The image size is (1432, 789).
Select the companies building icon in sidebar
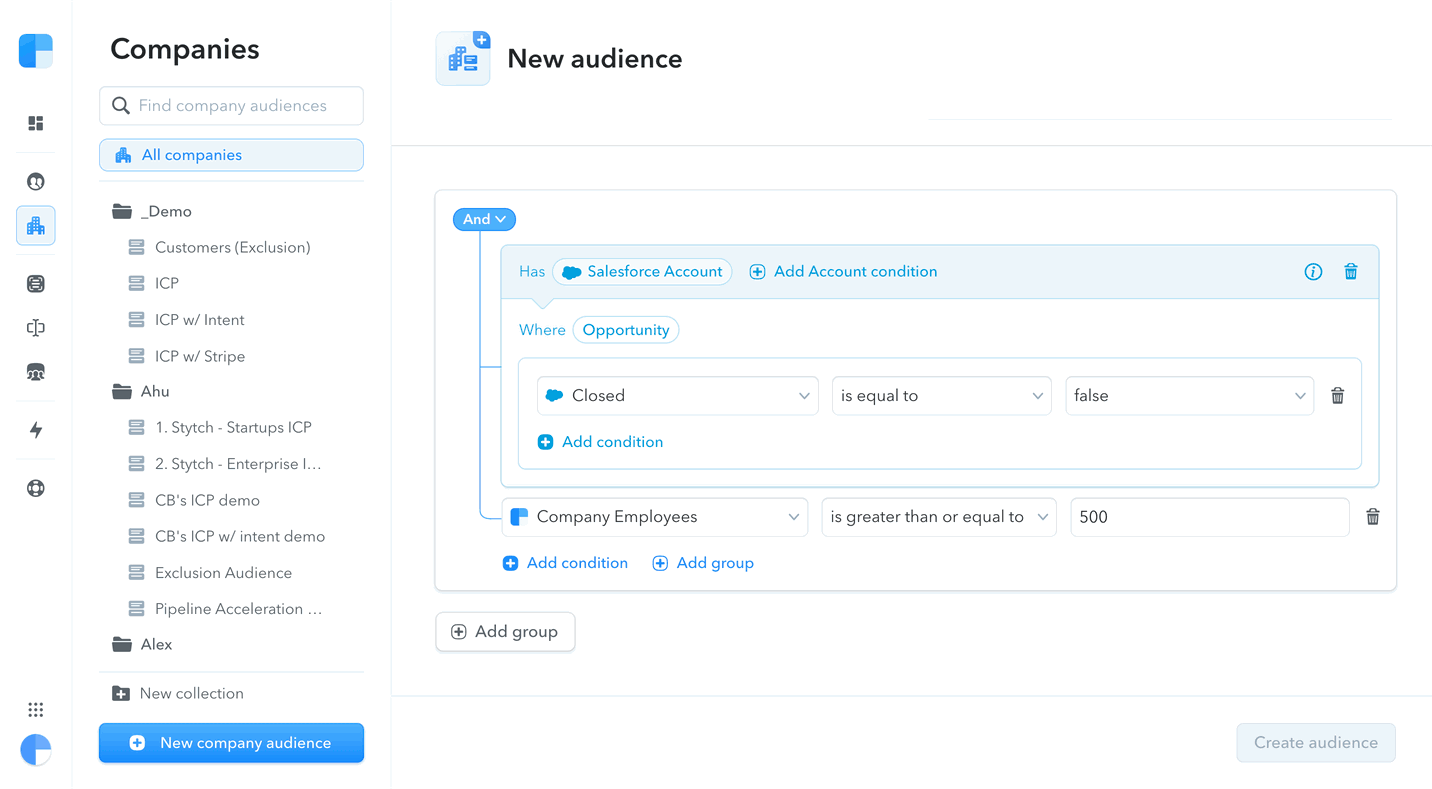click(36, 226)
